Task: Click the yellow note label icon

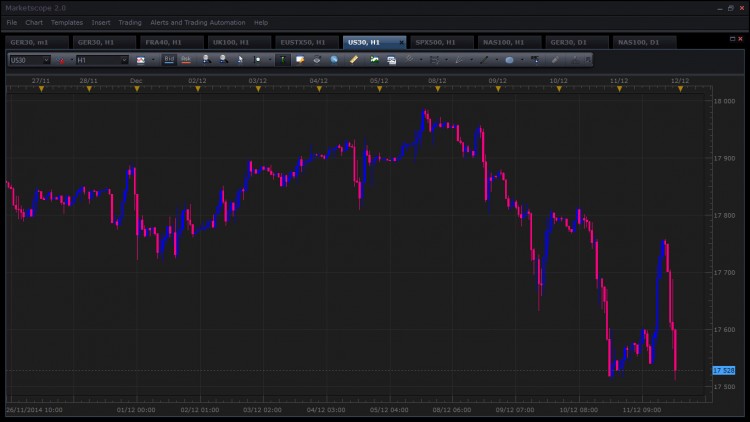Action: (x=300, y=60)
